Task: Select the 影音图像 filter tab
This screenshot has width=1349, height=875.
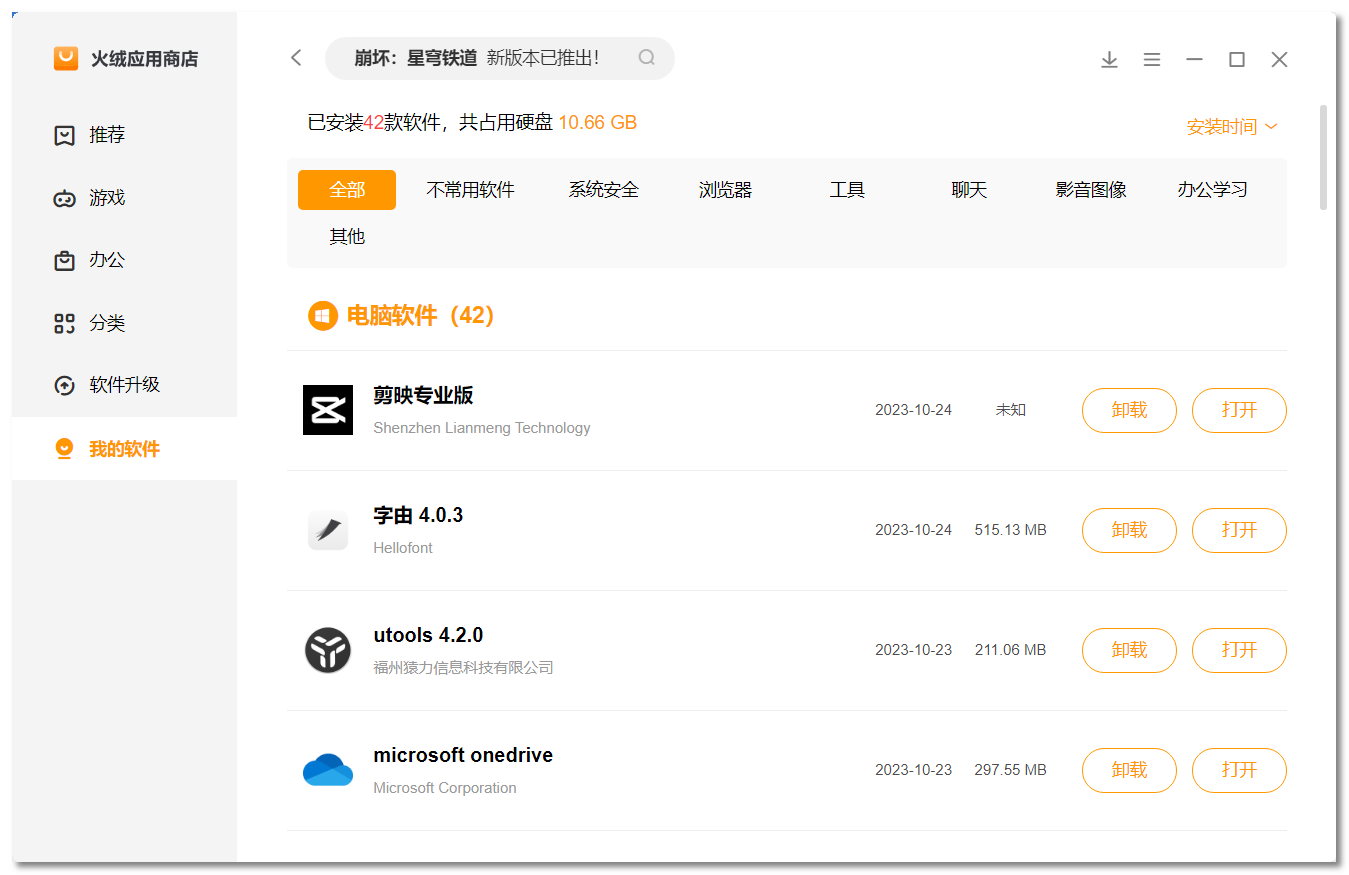Action: [x=1091, y=190]
